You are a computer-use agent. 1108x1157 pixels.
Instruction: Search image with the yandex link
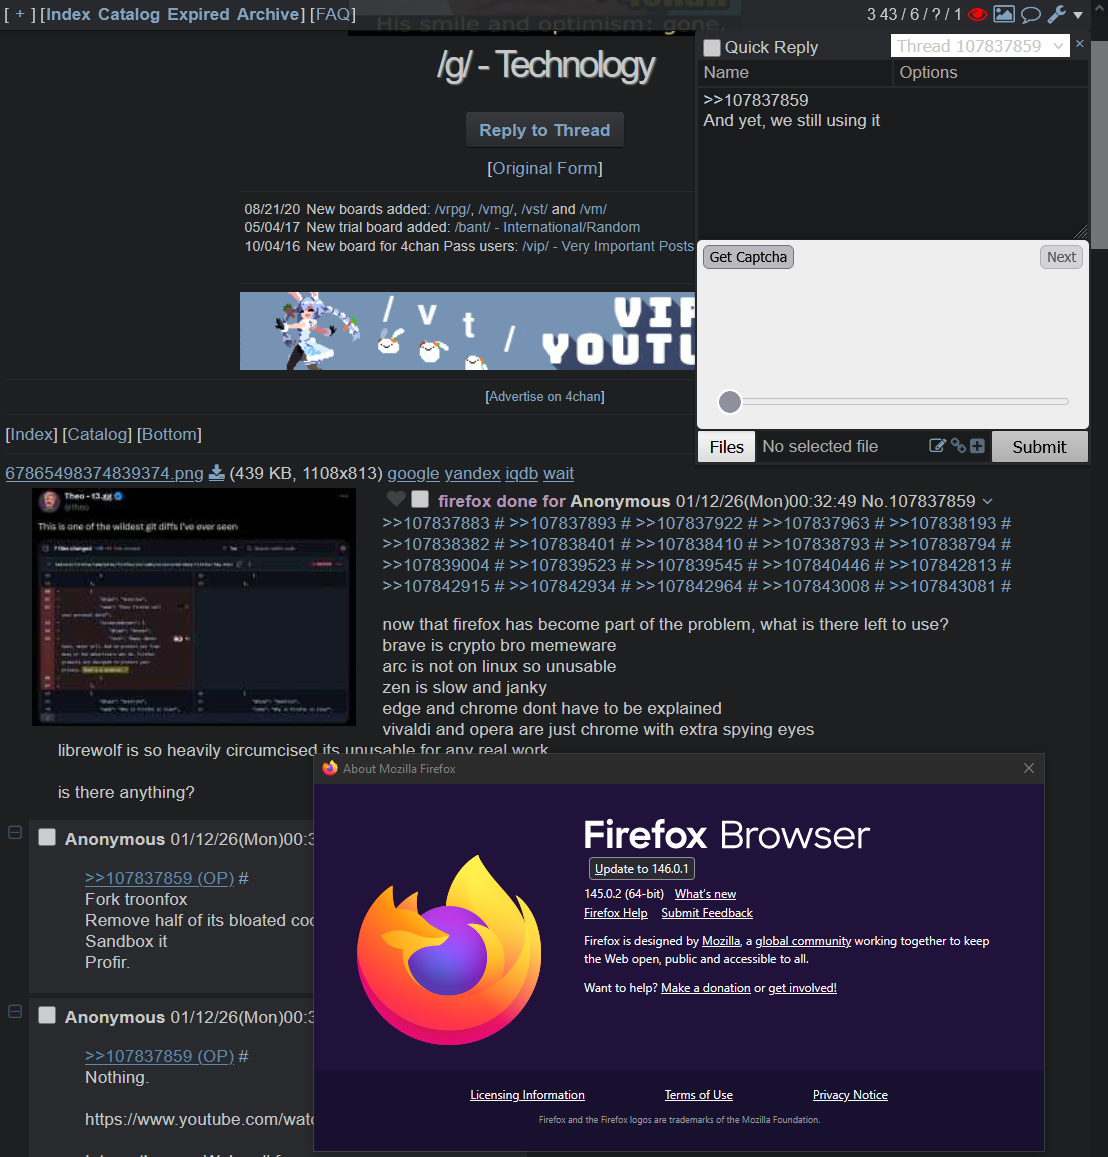472,473
